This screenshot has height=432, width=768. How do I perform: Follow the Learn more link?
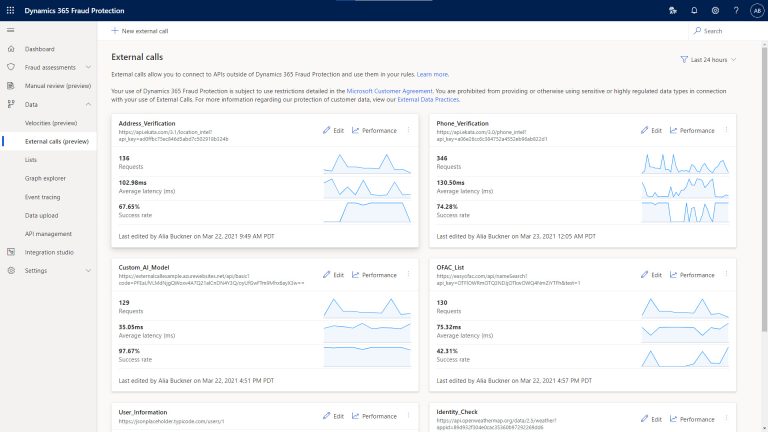[432, 74]
